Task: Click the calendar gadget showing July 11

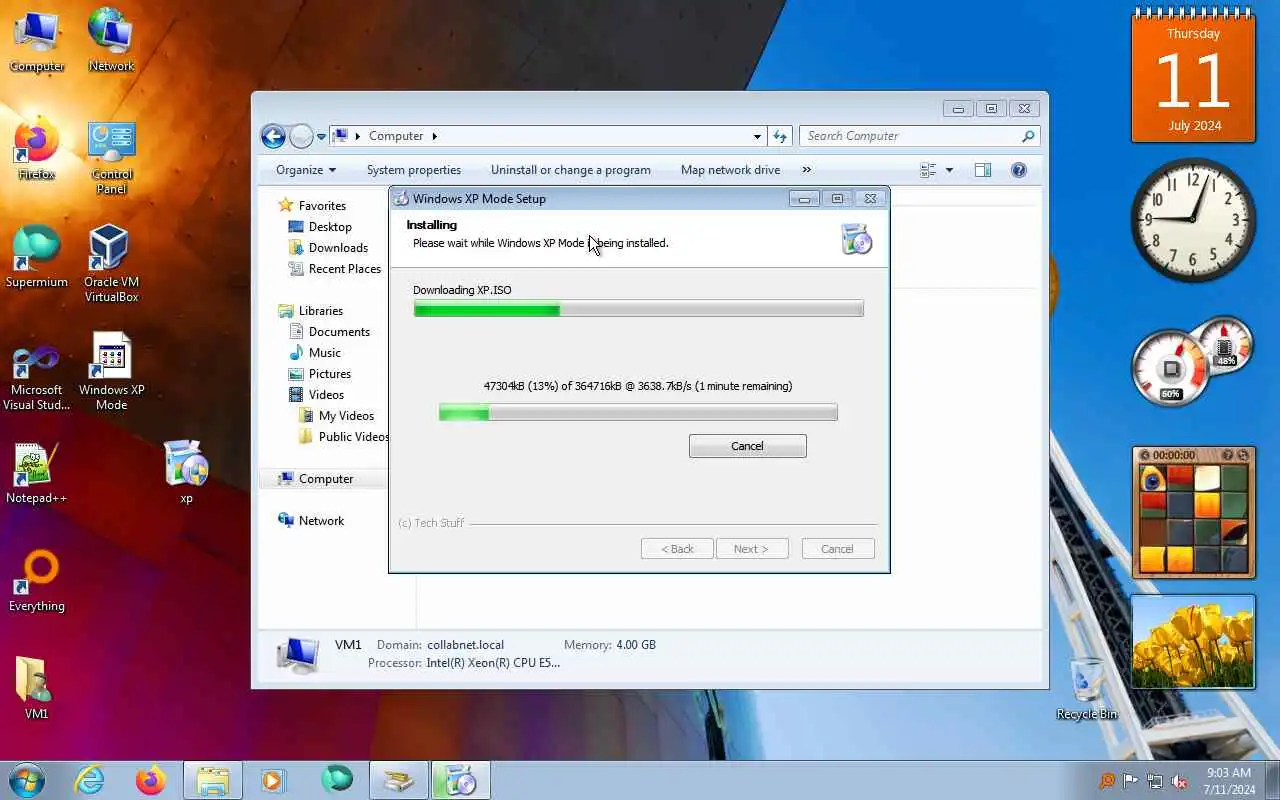Action: point(1192,78)
